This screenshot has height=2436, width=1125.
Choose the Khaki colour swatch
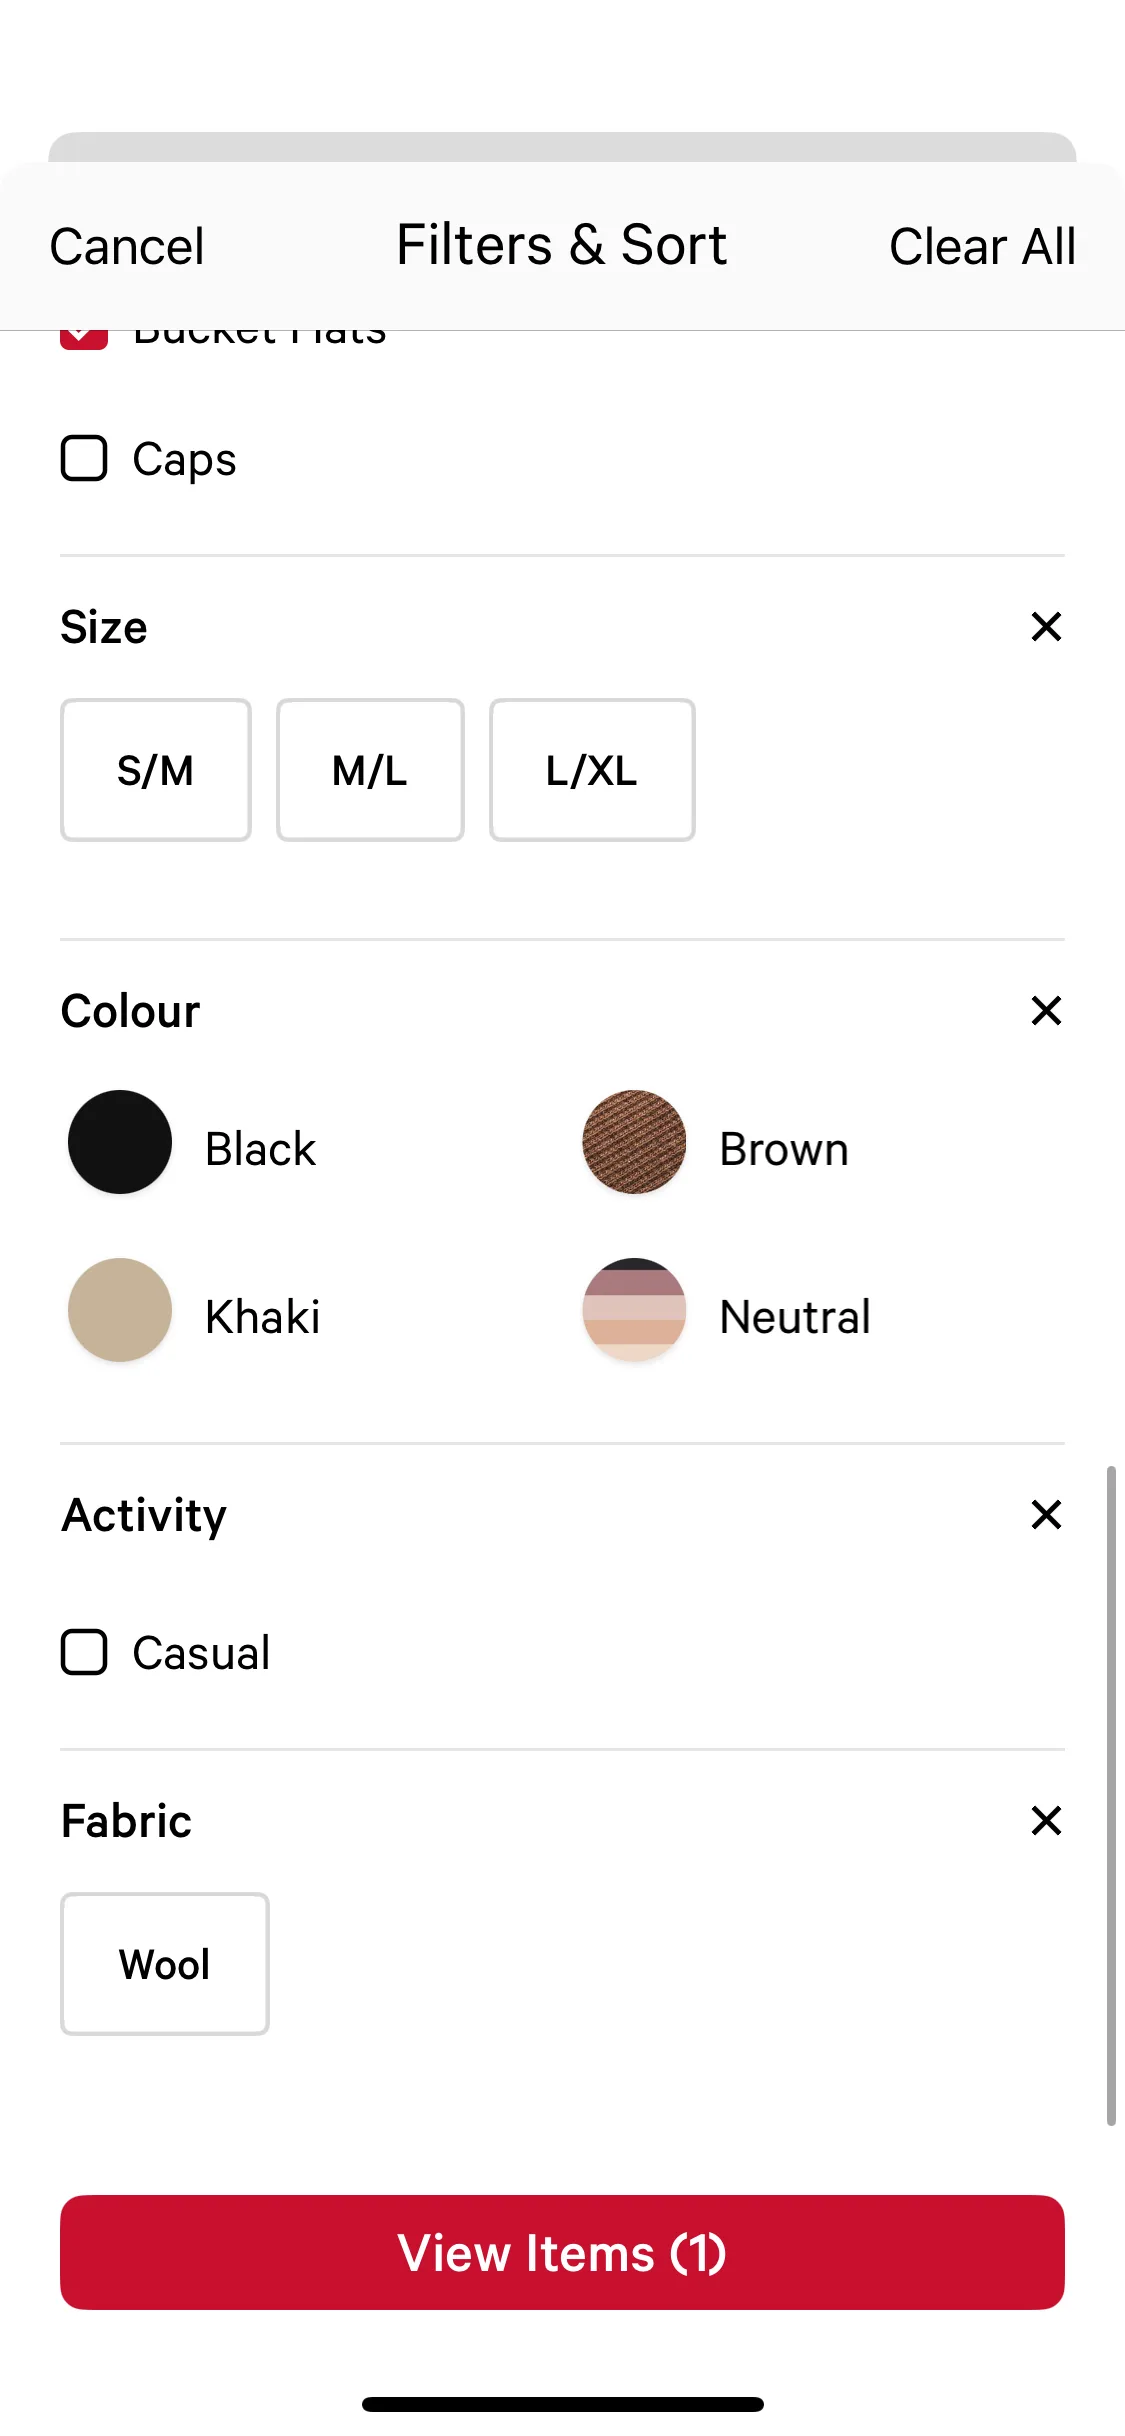tap(120, 1310)
